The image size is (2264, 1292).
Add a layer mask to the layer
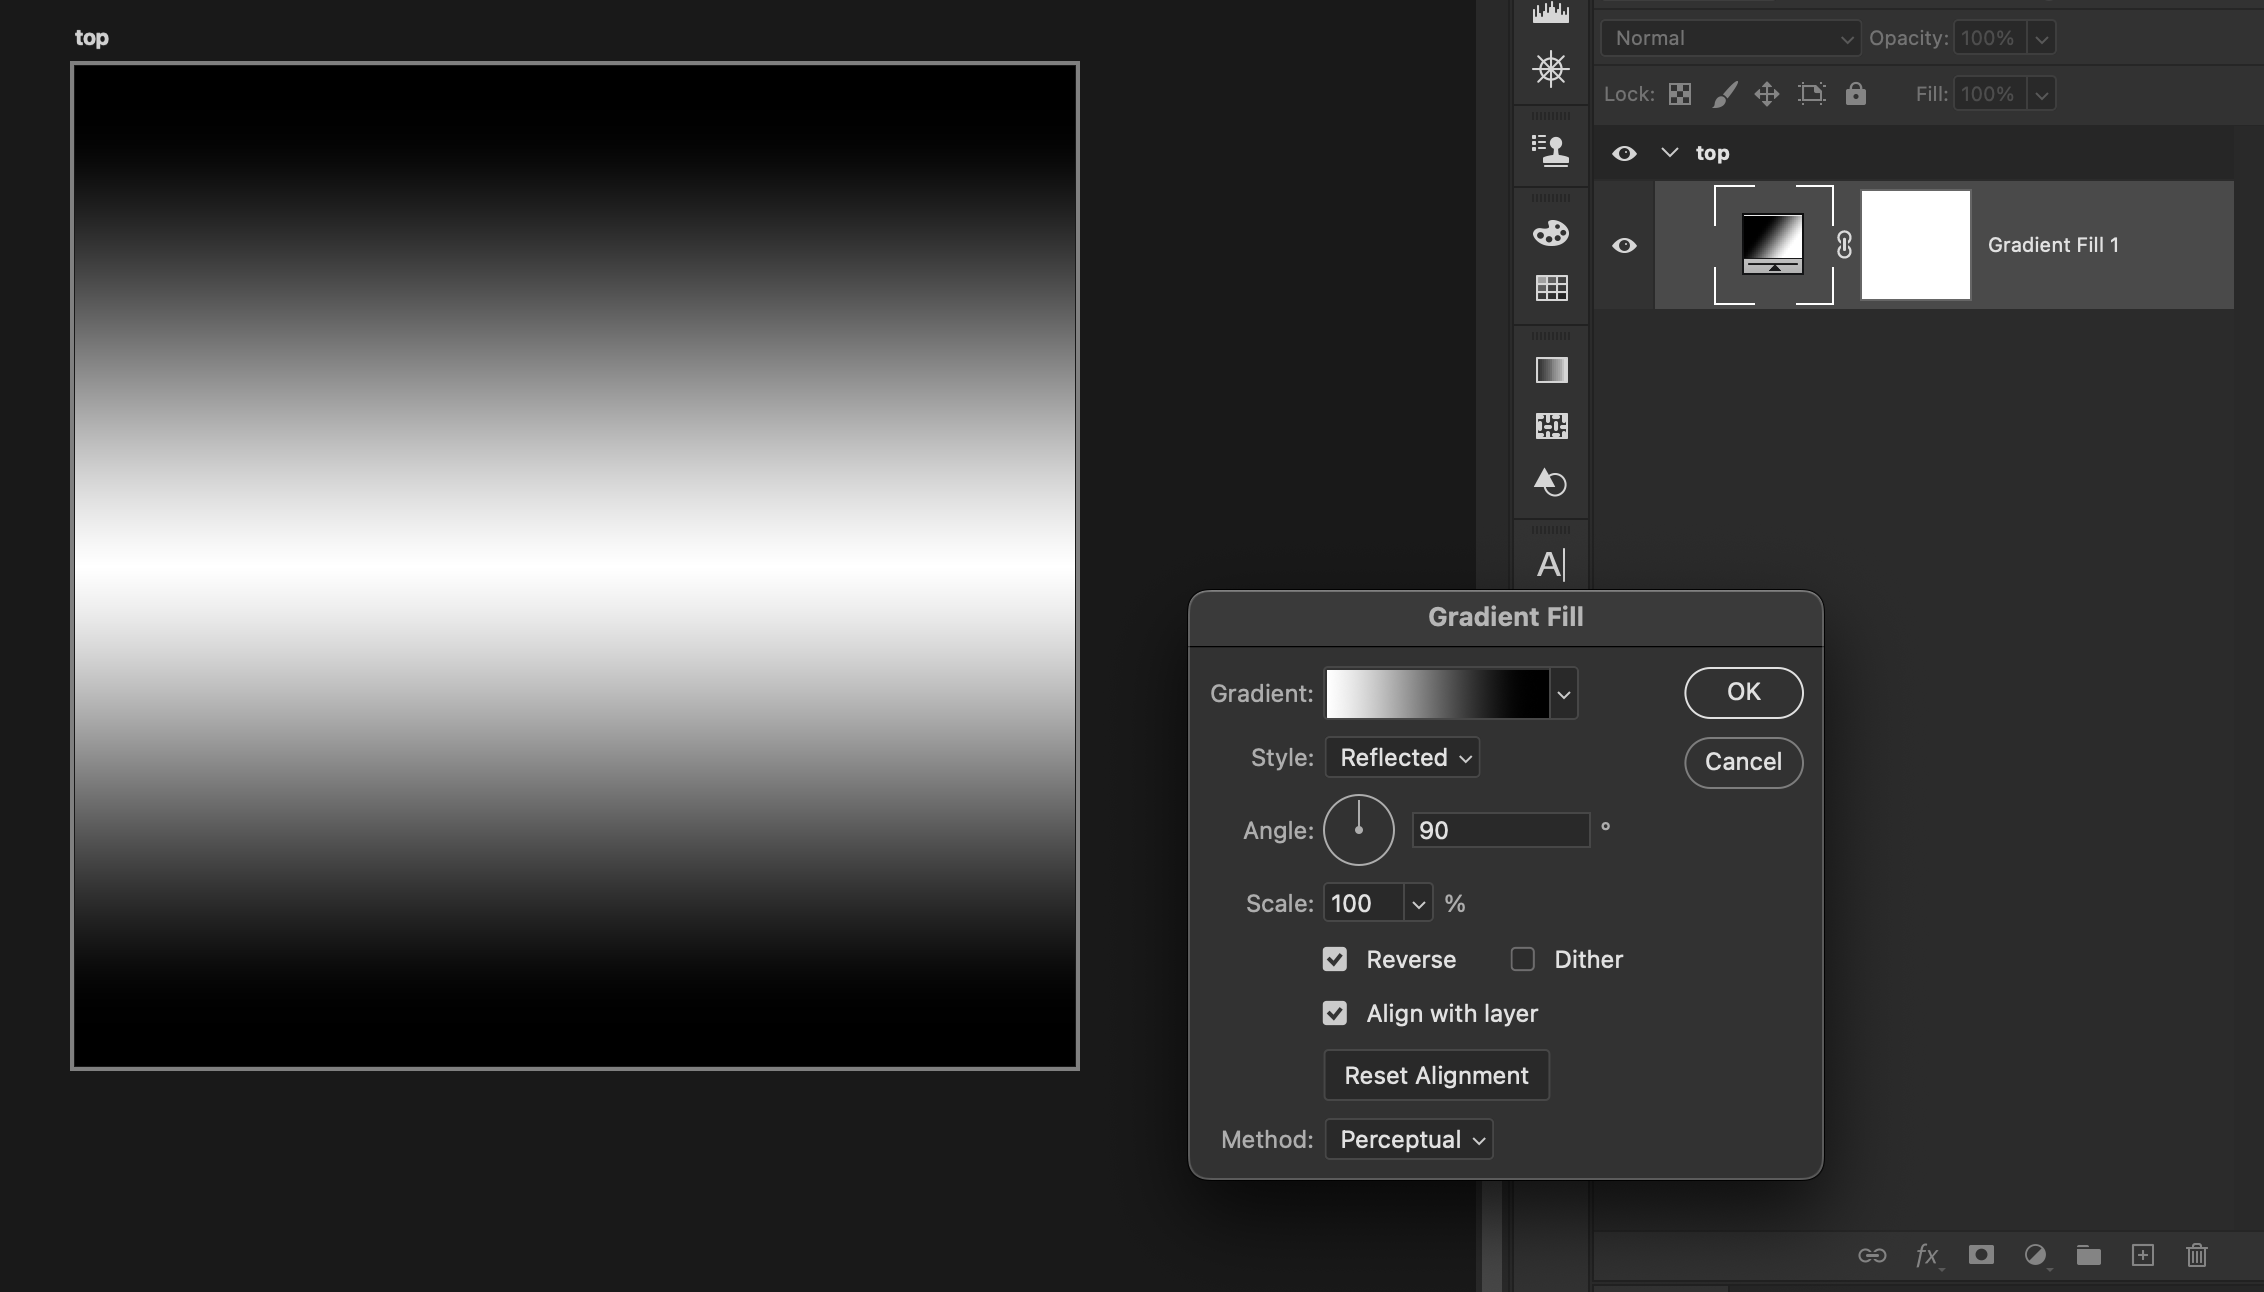click(1981, 1256)
